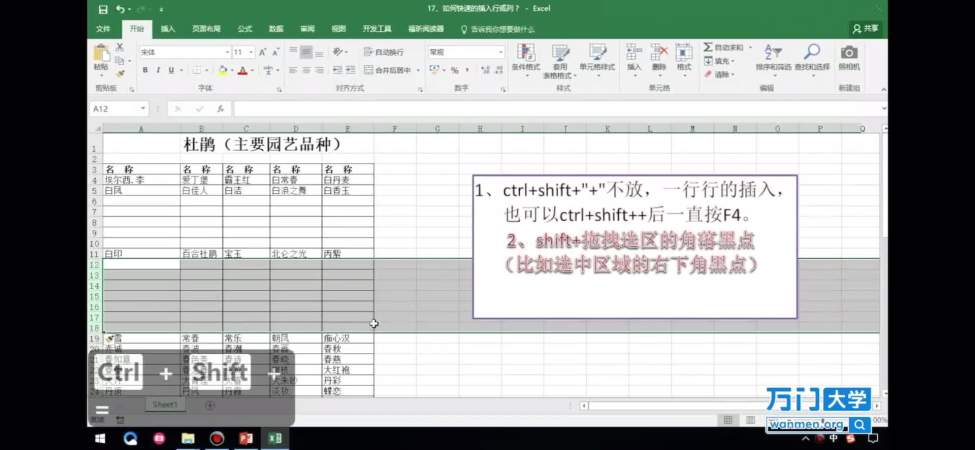The image size is (975, 450).
Task: Click the formula bar input
Action: (557, 109)
